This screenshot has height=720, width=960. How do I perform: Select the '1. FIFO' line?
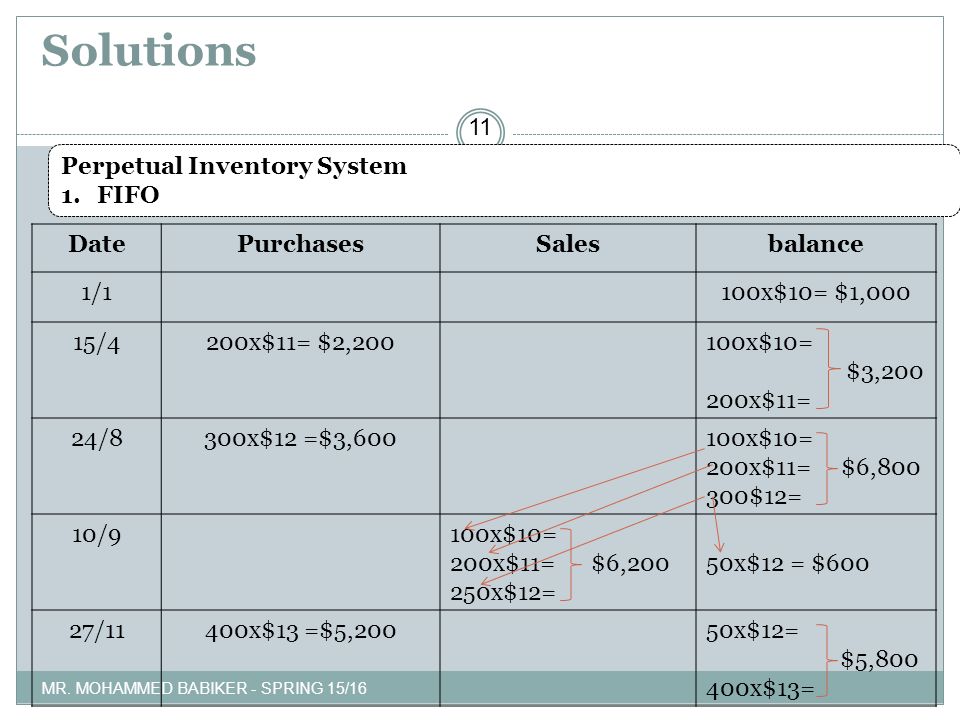click(x=110, y=195)
